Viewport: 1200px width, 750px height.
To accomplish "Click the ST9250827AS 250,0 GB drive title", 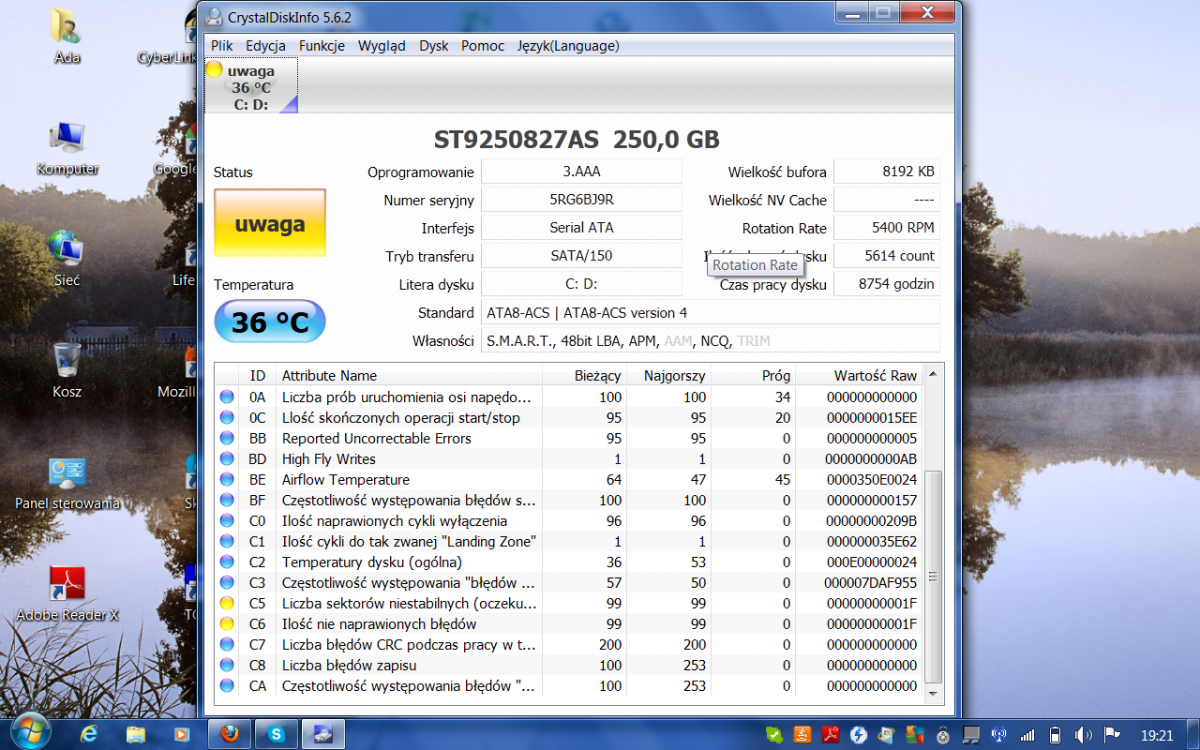I will tap(577, 140).
